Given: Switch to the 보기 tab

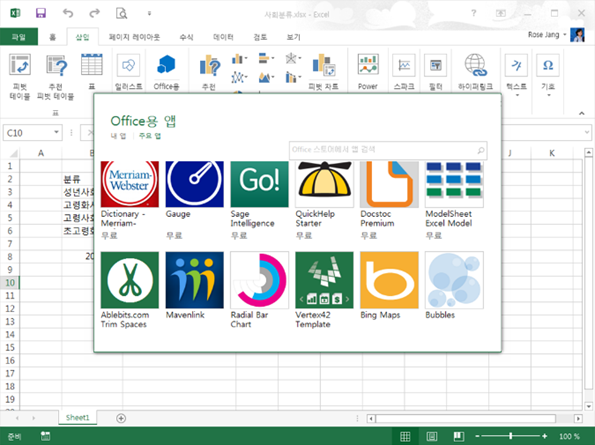Looking at the screenshot, I should (293, 37).
